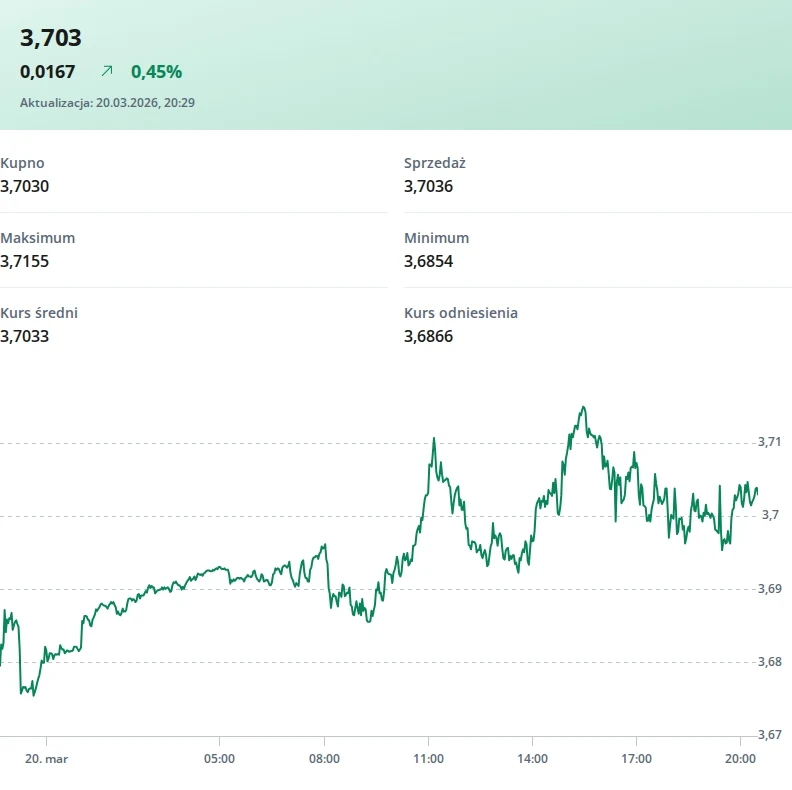Click the green upward trend arrow icon
Screen dimensions: 792x790
point(107,72)
